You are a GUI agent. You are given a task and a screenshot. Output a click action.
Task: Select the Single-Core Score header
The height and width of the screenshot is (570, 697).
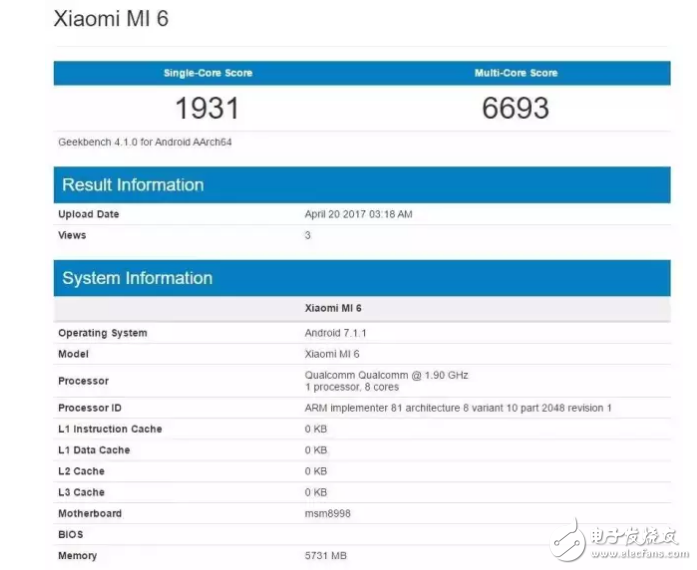(208, 73)
